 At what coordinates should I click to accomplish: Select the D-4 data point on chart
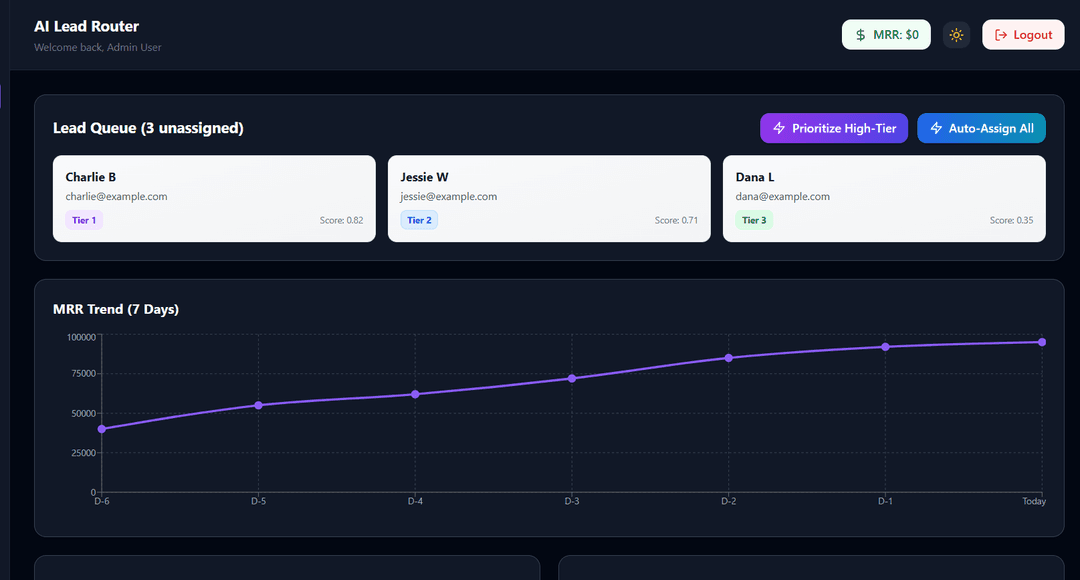tap(415, 394)
